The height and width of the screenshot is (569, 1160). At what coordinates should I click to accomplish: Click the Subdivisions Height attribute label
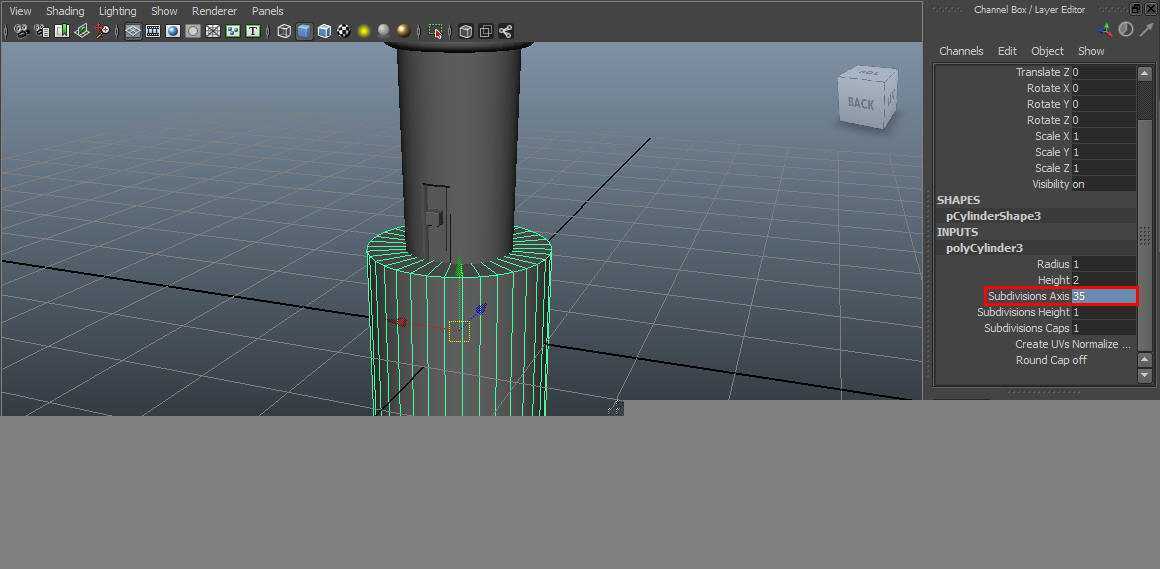pos(1023,312)
